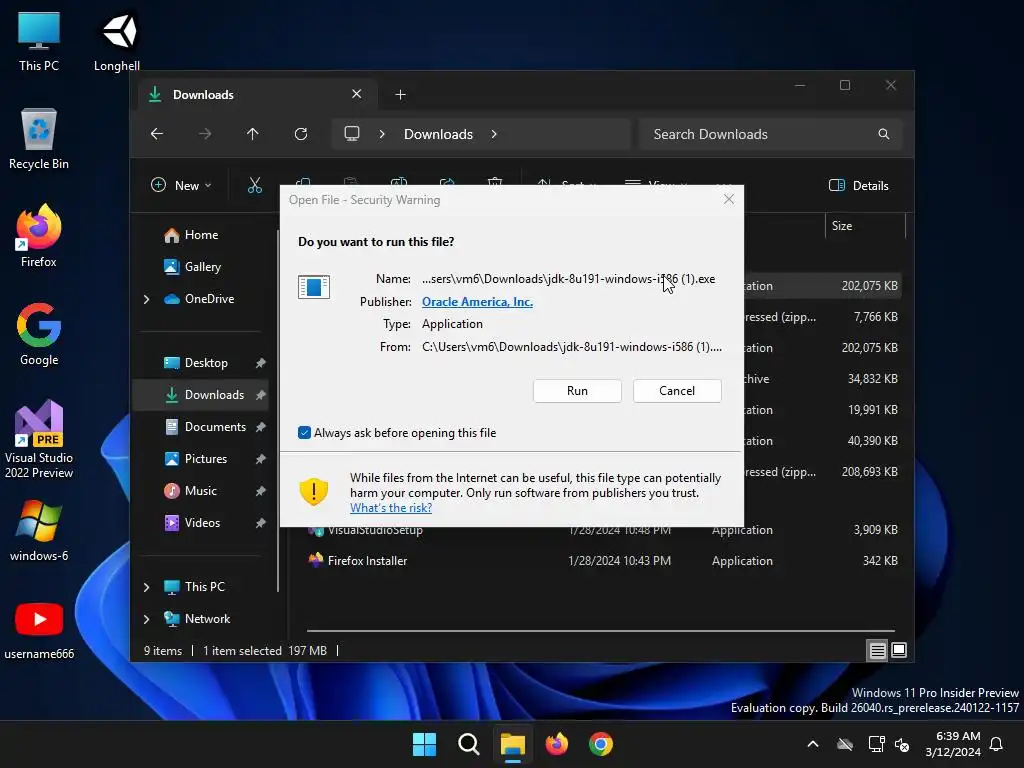
Task: Click the OneDrive tray cloud icon
Action: 845,744
